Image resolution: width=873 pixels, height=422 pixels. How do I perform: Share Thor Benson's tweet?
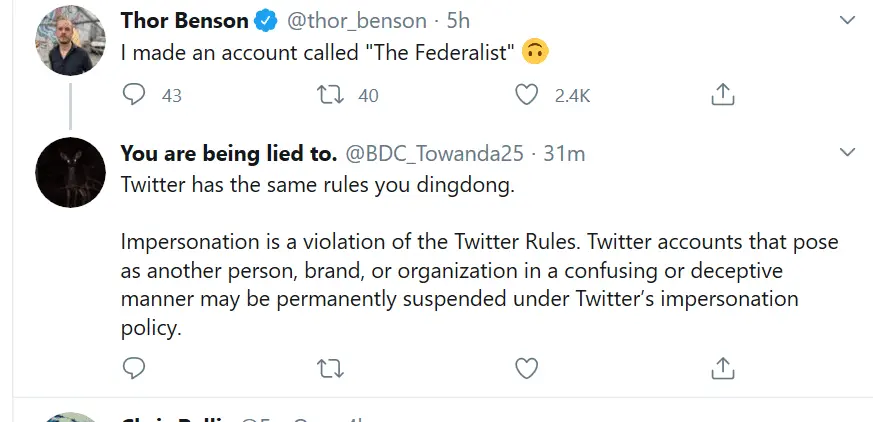point(722,95)
